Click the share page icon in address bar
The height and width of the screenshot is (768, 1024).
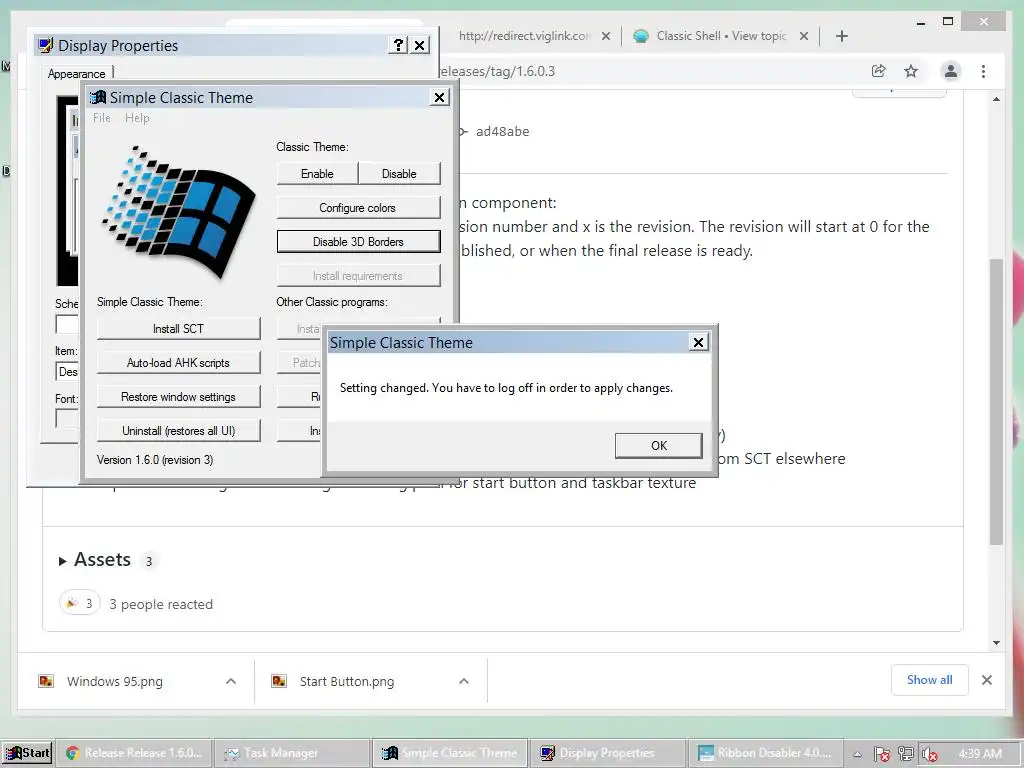click(x=879, y=71)
